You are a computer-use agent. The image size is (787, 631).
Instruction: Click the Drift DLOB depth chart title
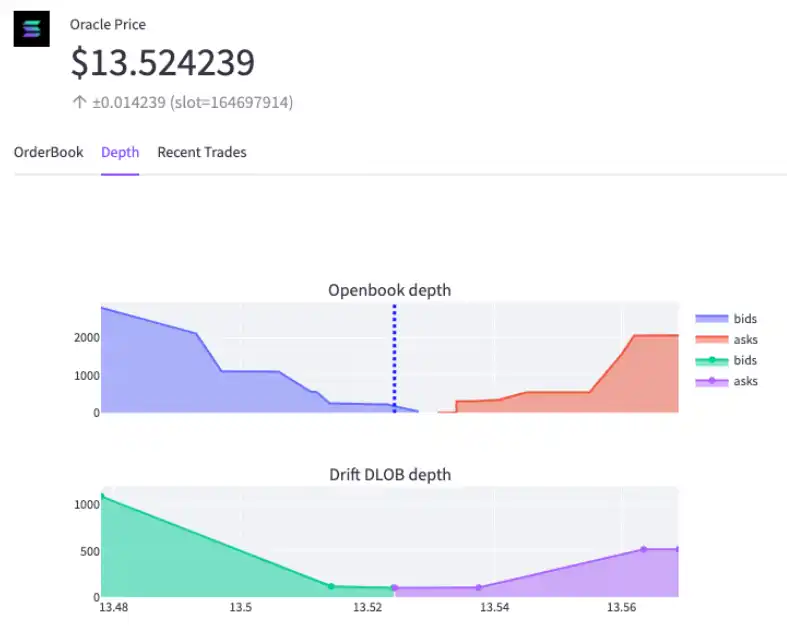tap(389, 474)
